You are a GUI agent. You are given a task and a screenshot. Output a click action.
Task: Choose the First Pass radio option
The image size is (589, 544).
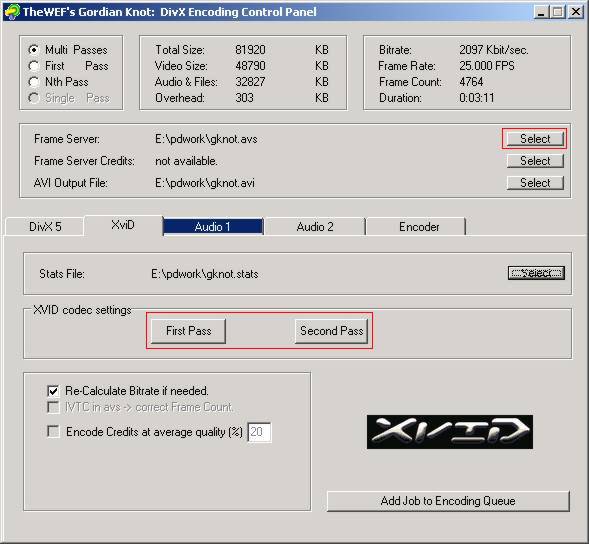[x=34, y=66]
